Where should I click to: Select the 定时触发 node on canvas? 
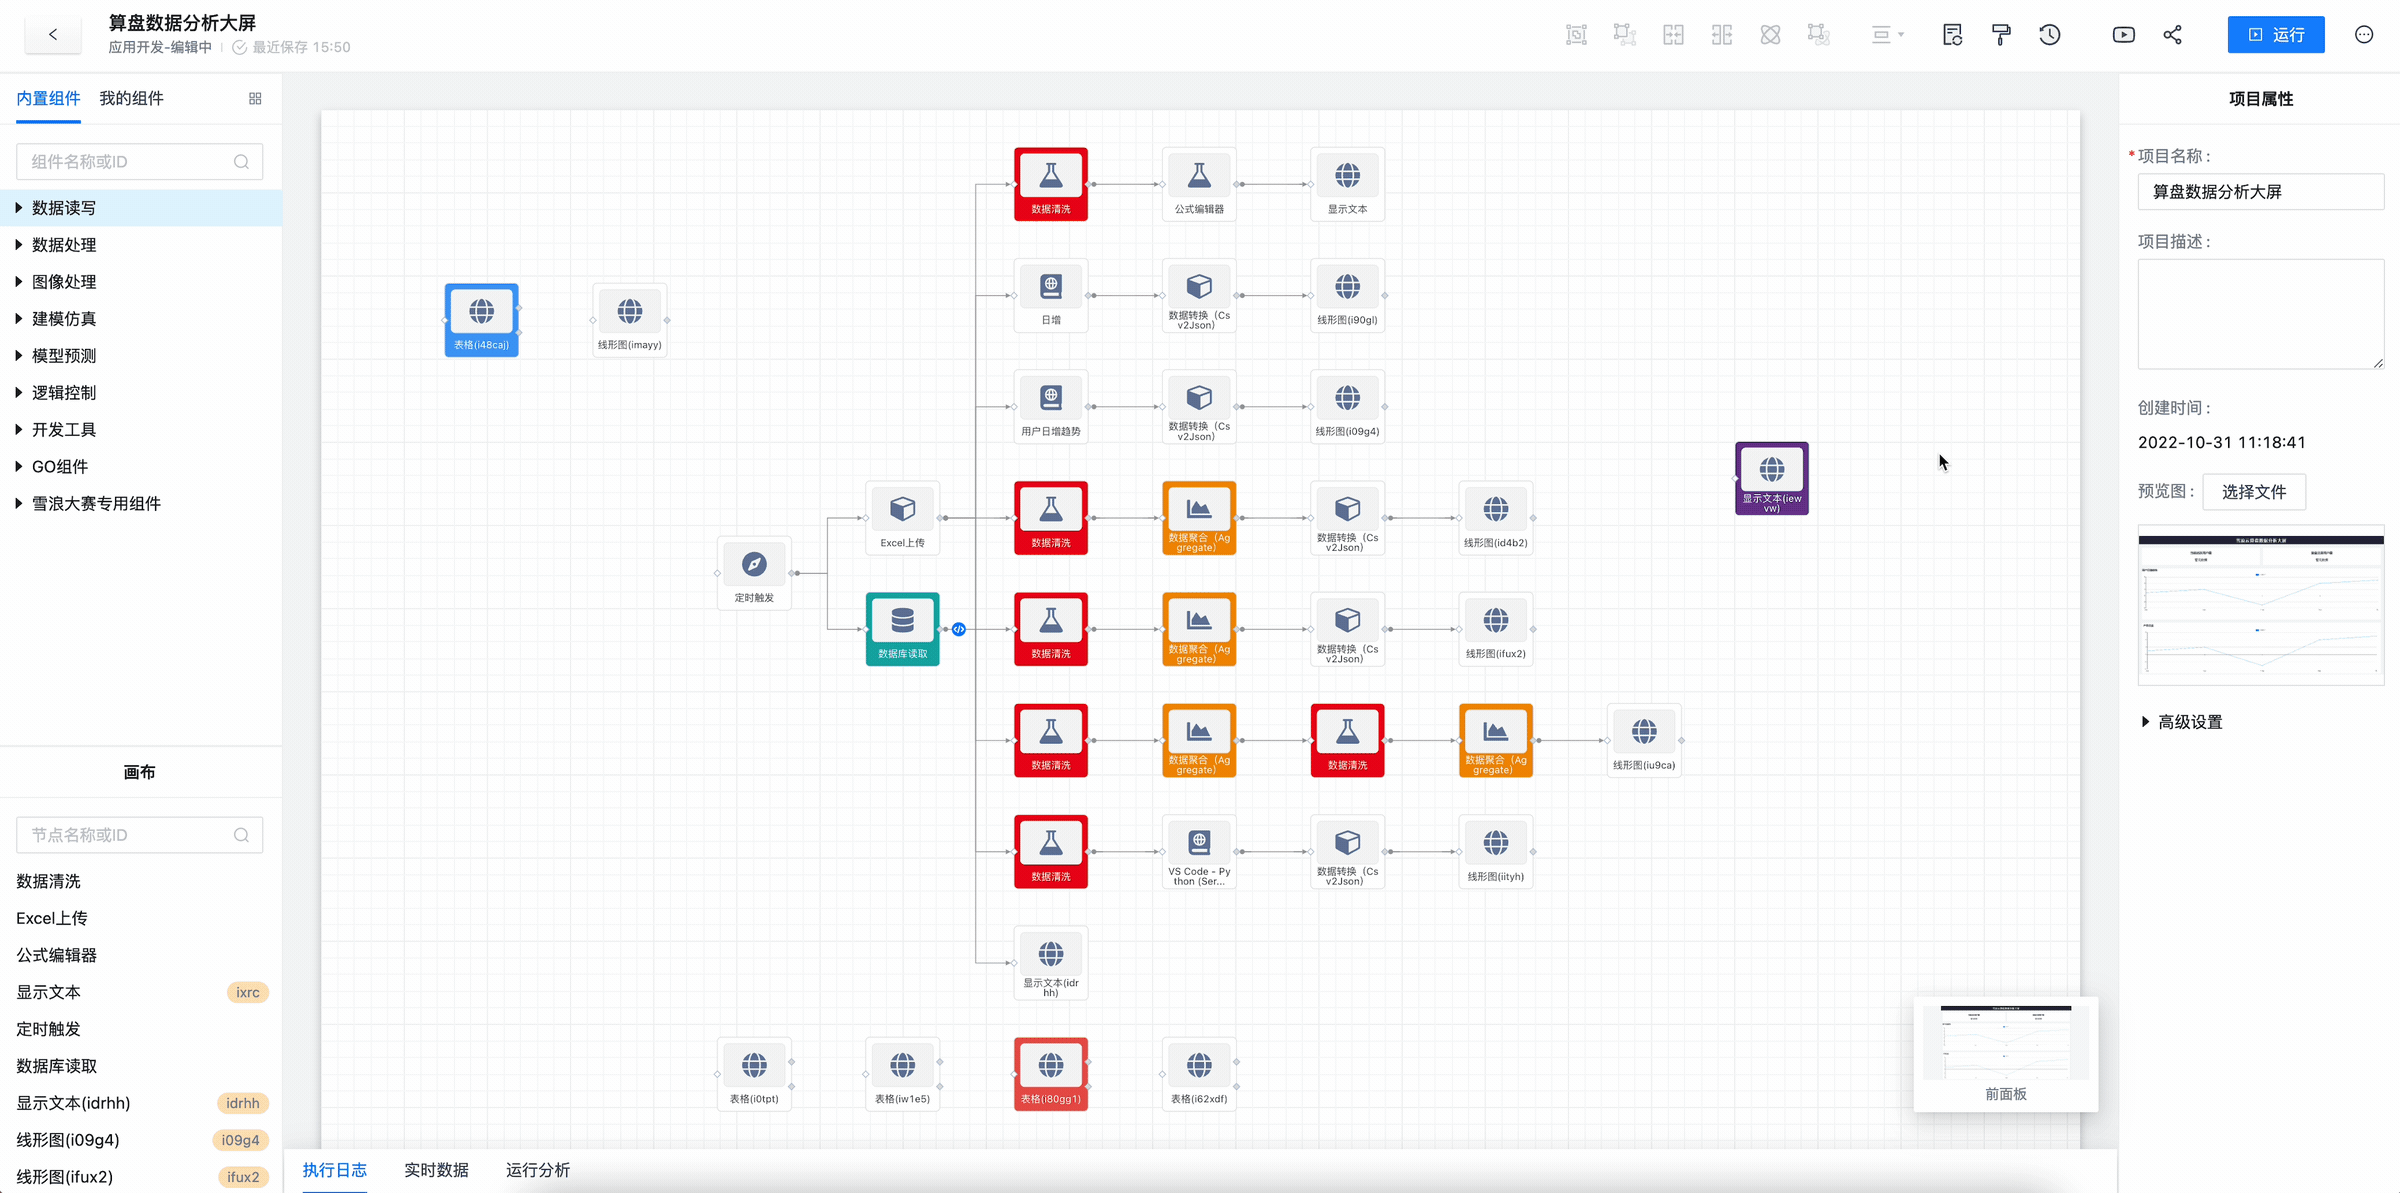tap(754, 572)
